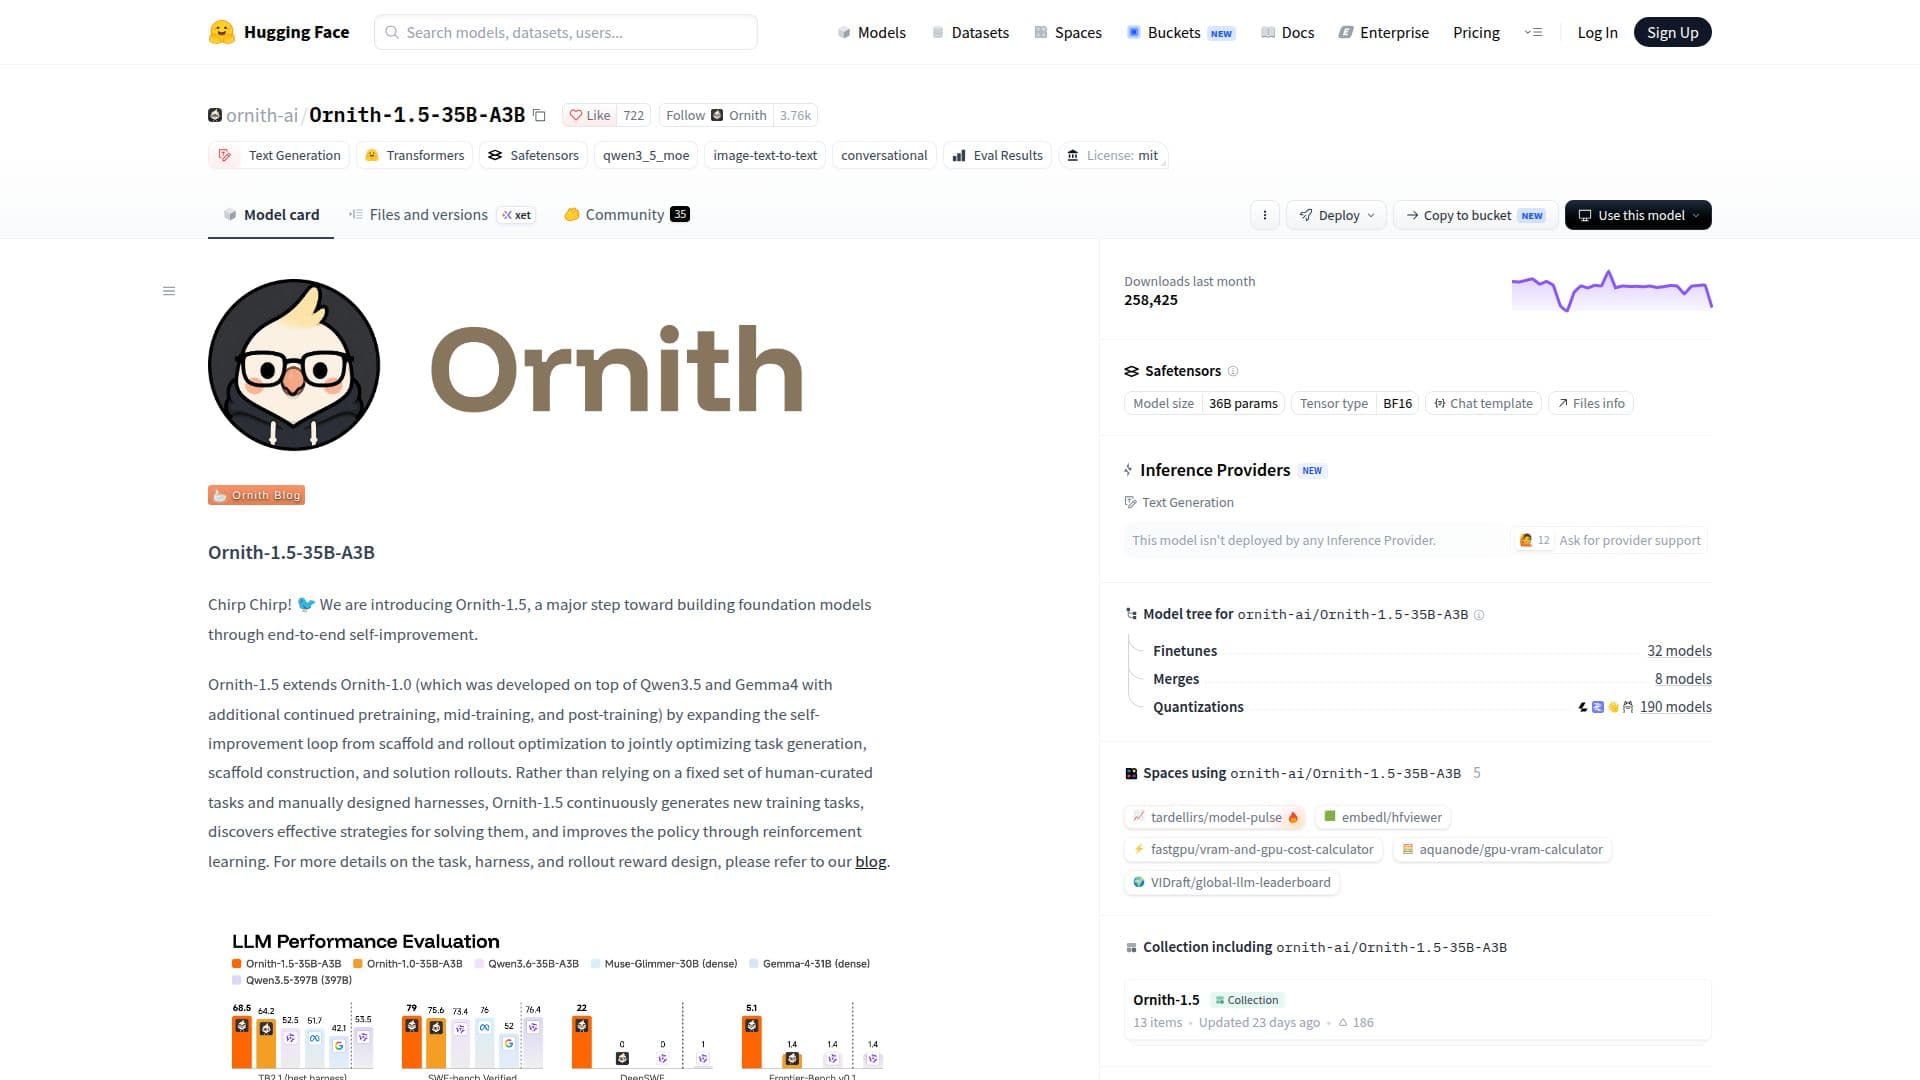Open the Files and versions tab
Image resolution: width=1920 pixels, height=1080 pixels.
(x=441, y=214)
